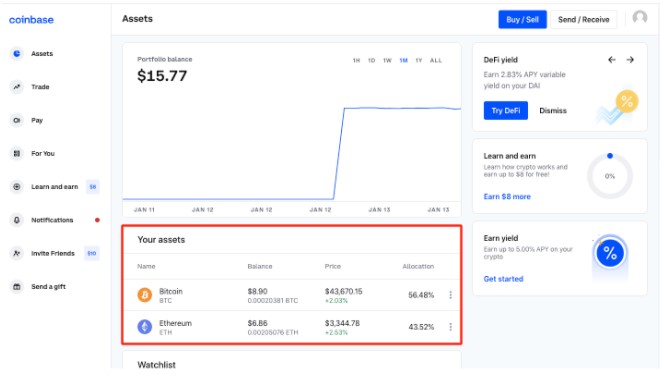Open the Invite Friends sidebar icon

tap(16, 253)
